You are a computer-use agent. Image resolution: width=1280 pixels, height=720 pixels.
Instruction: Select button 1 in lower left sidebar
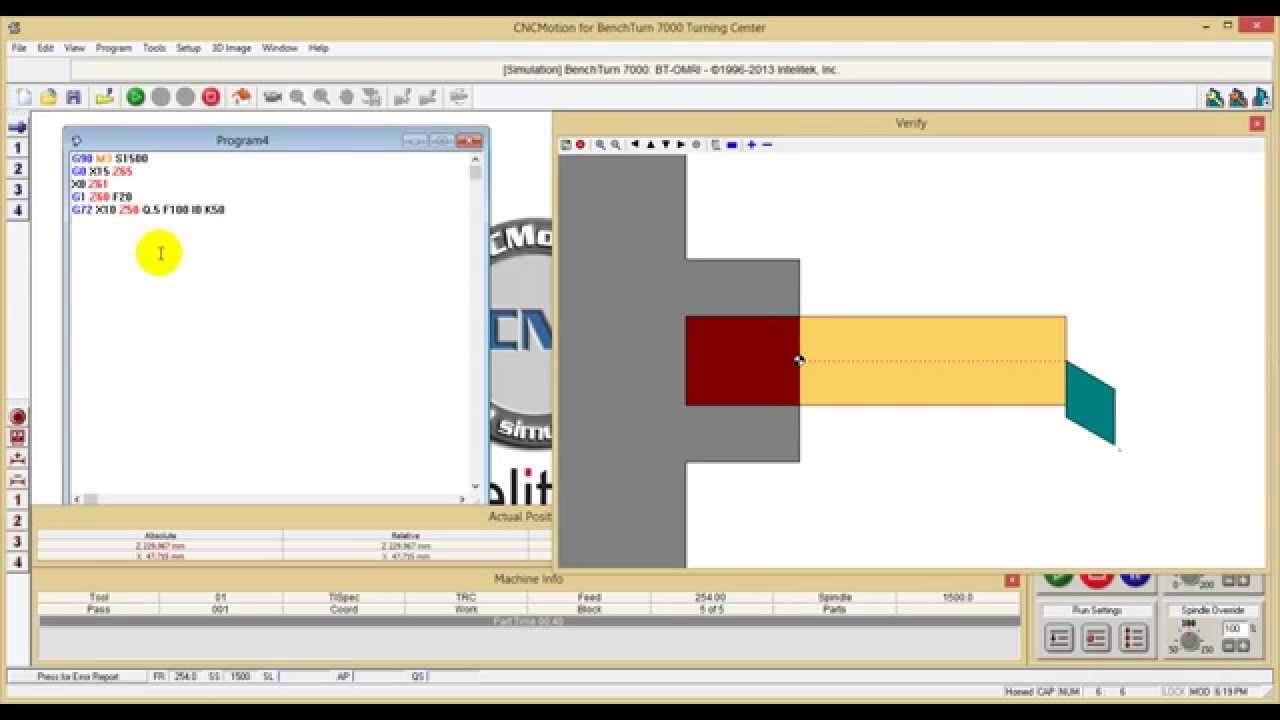pos(17,500)
